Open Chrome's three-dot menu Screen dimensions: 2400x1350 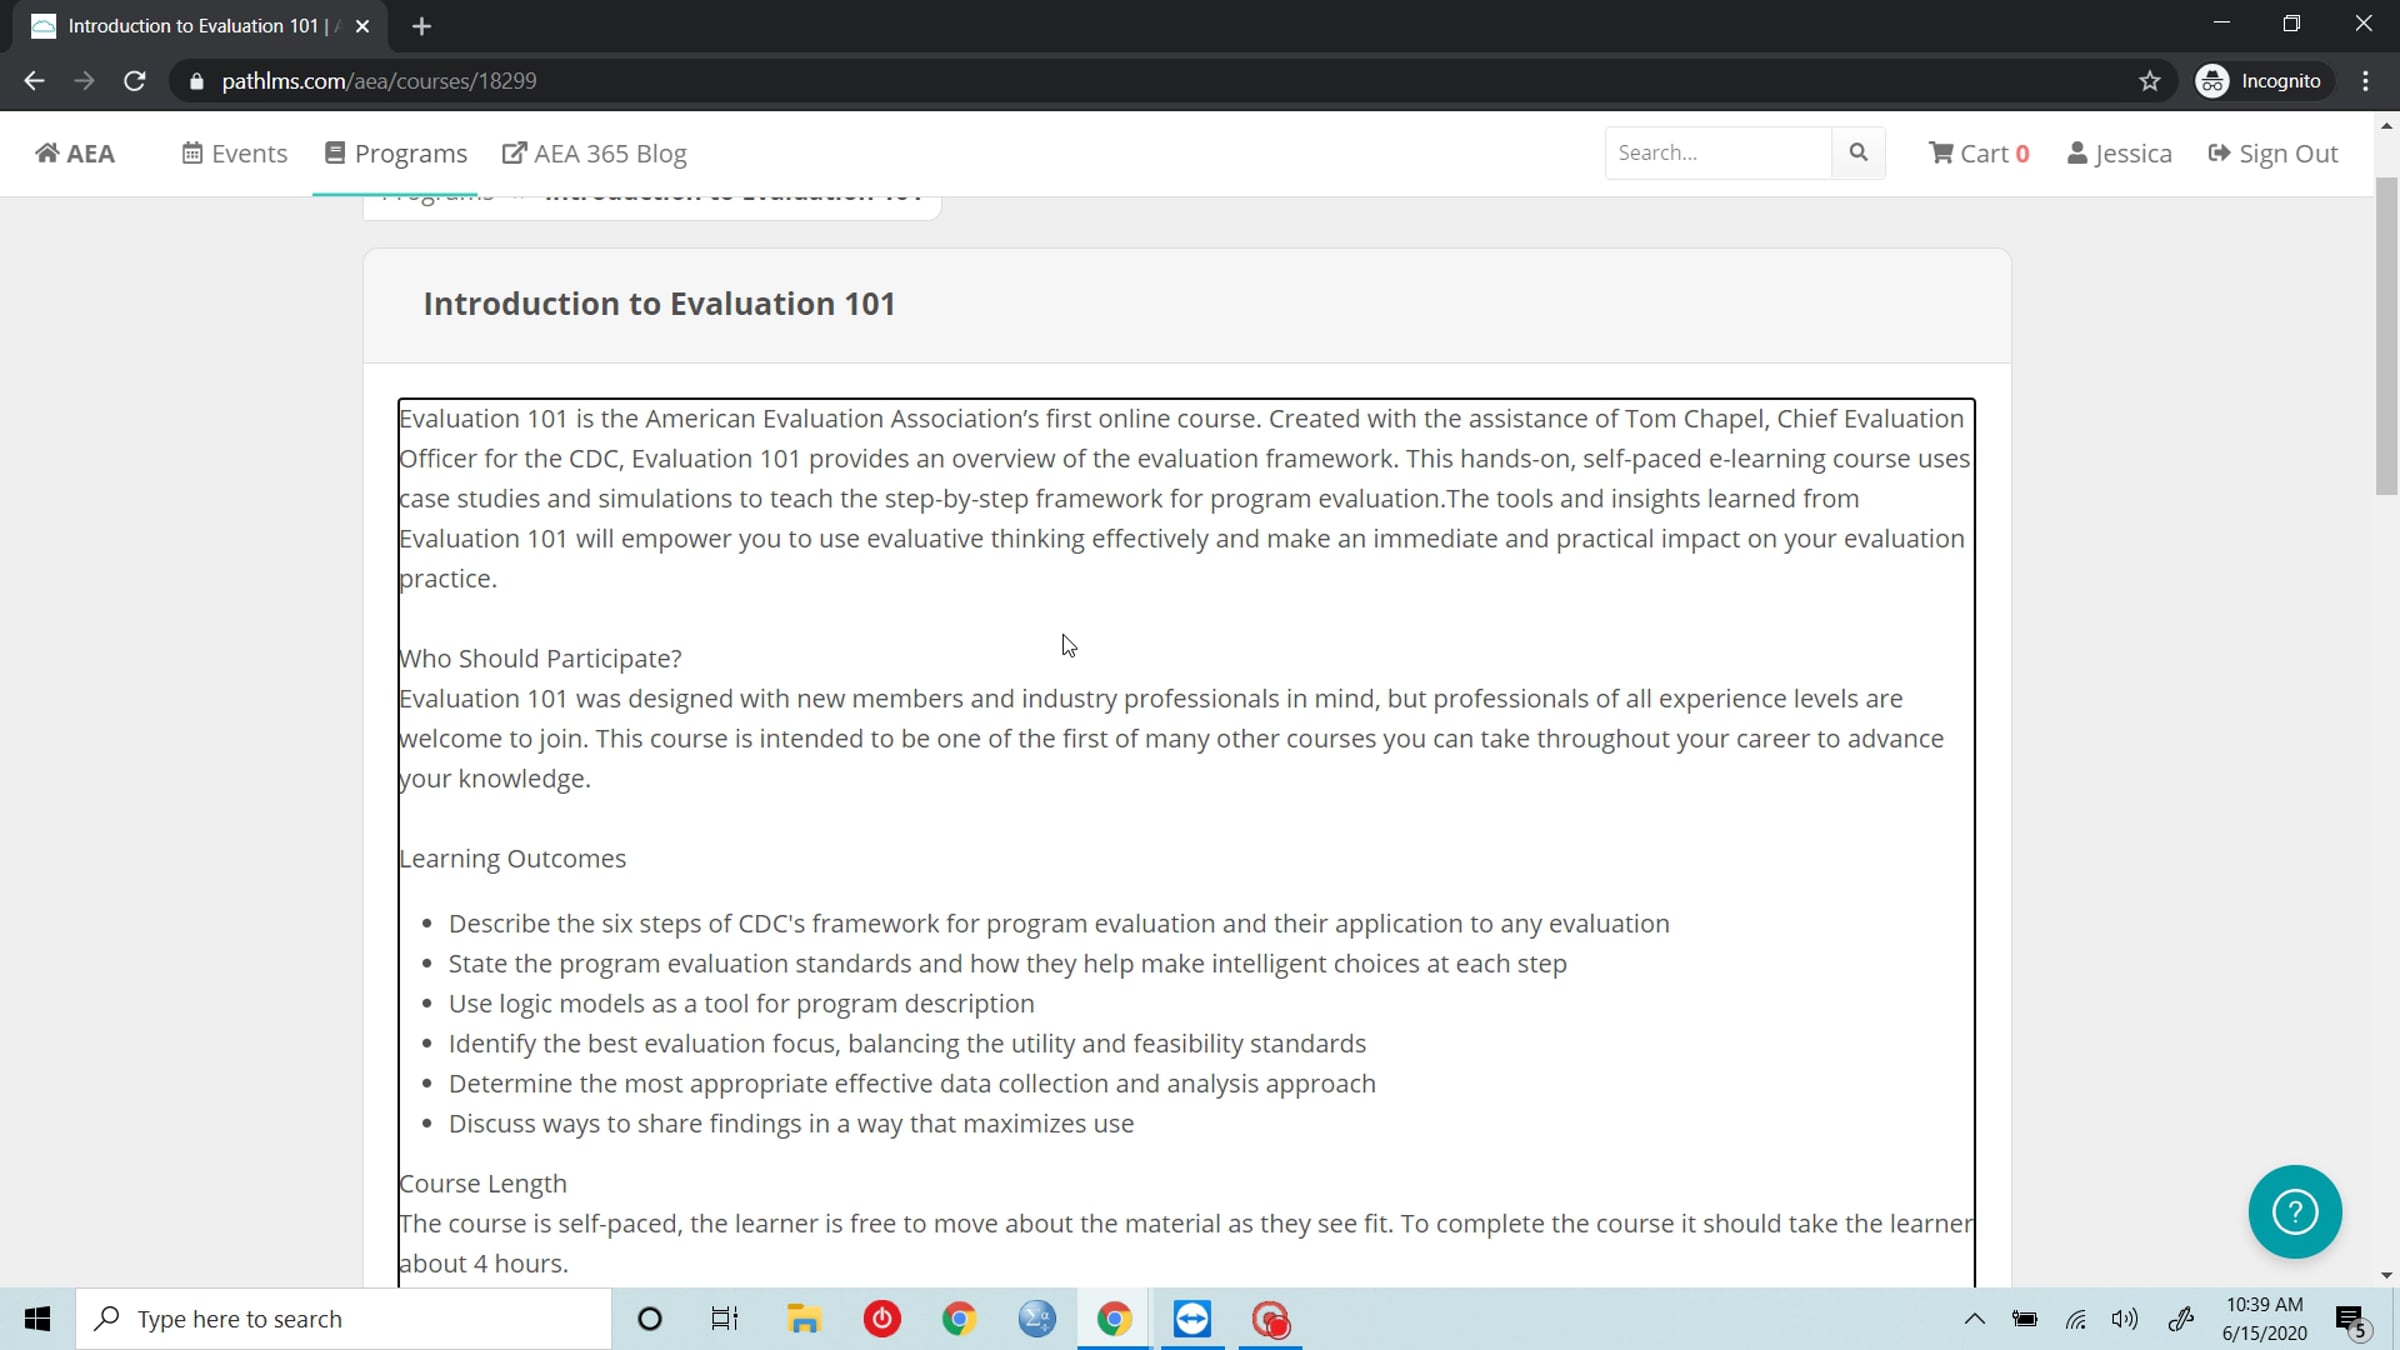pos(2365,81)
